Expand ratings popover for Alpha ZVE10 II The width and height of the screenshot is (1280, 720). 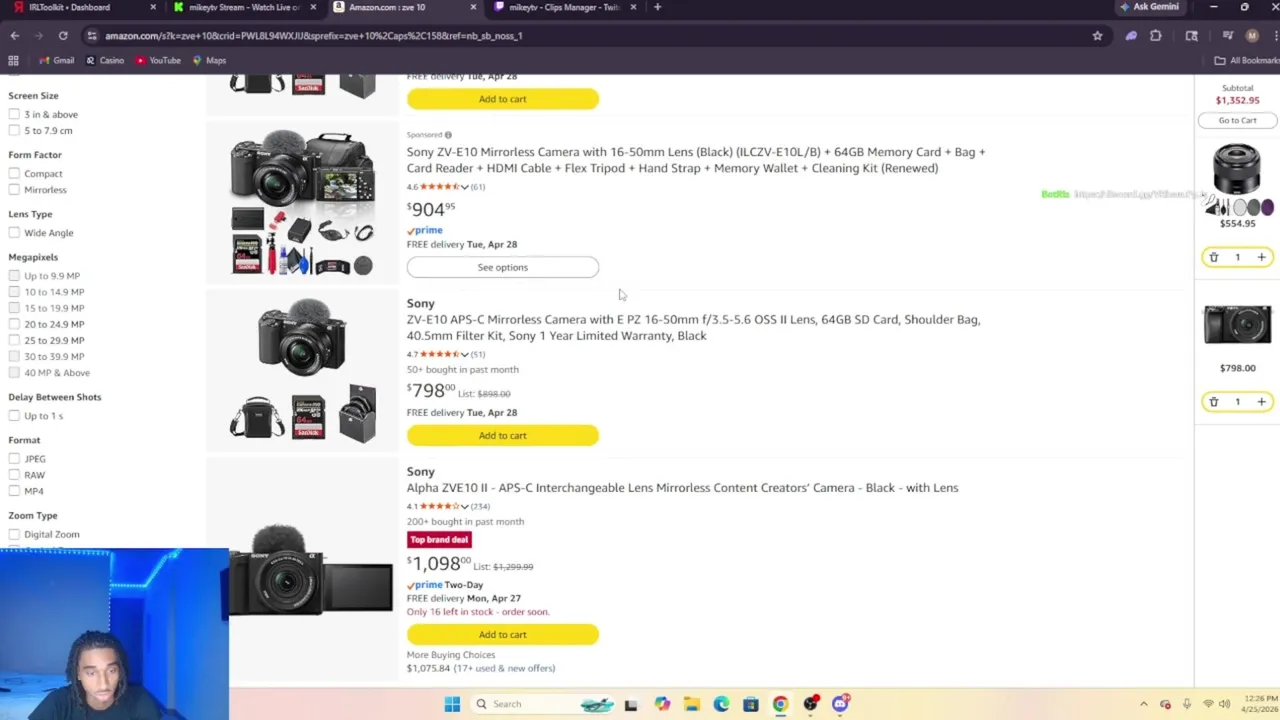(x=464, y=506)
